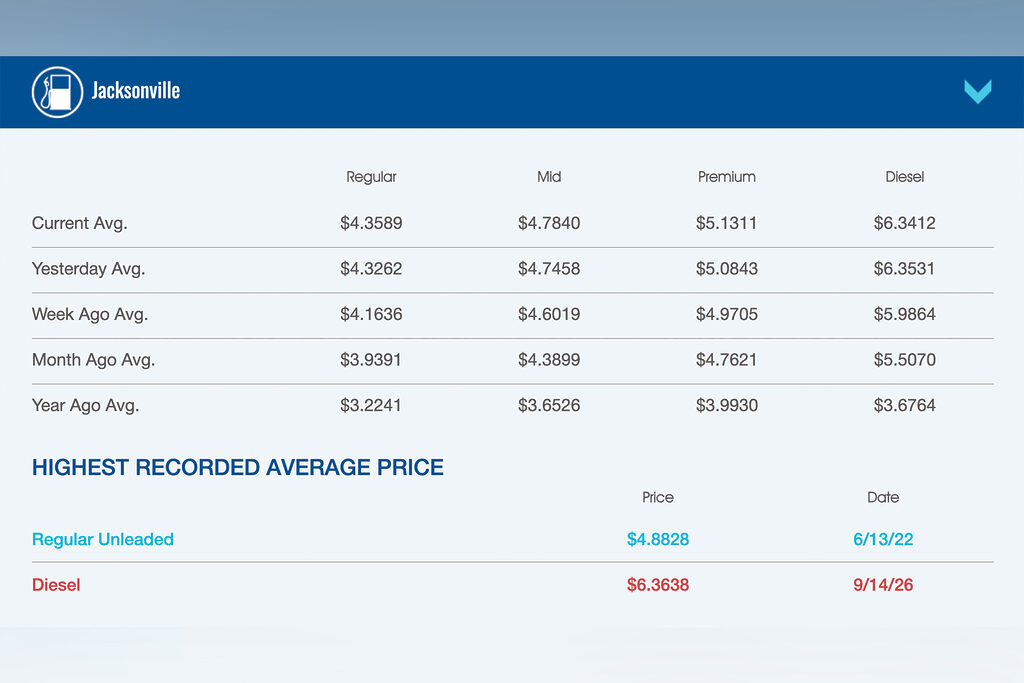
Task: Select the Current Avg. row label
Action: pos(80,223)
